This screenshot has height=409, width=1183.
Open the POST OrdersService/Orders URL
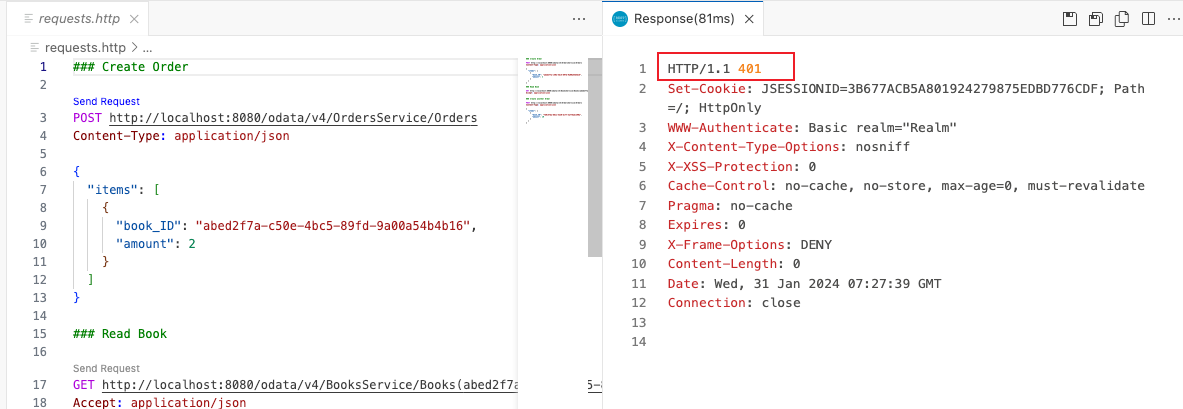pyautogui.click(x=292, y=118)
